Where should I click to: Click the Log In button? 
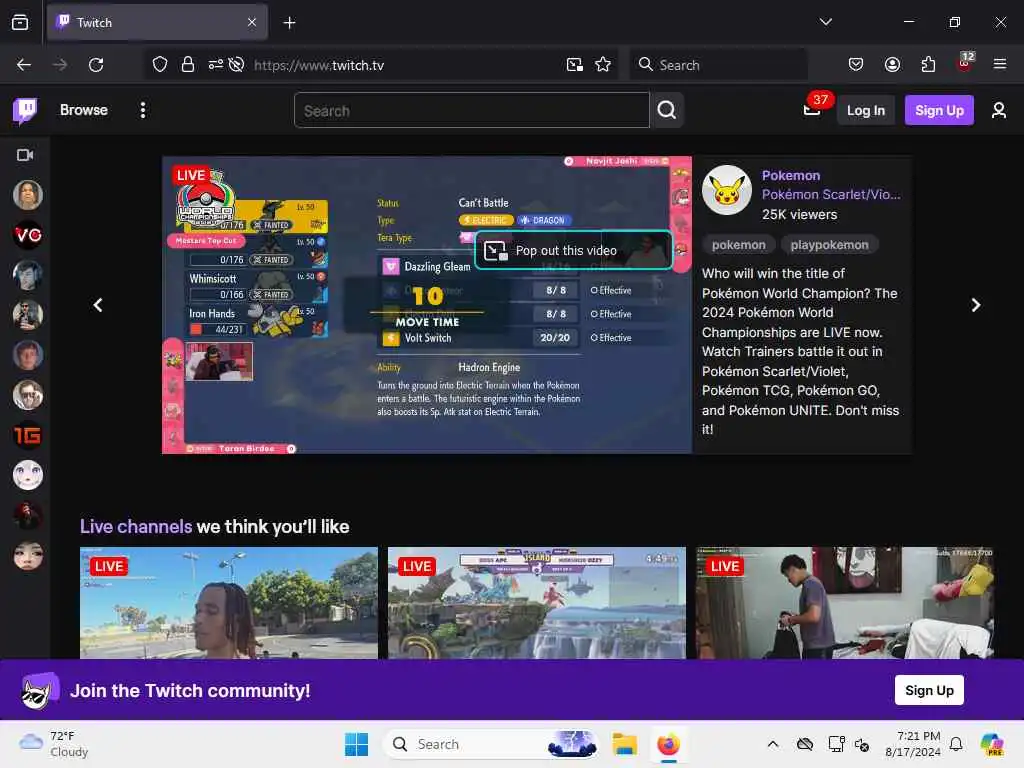[x=865, y=110]
